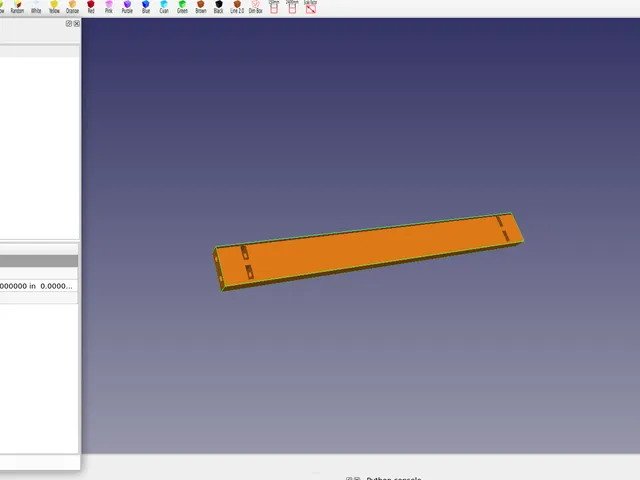Select the highlighted gray property row
This screenshot has width=640, height=480.
tap(39, 261)
